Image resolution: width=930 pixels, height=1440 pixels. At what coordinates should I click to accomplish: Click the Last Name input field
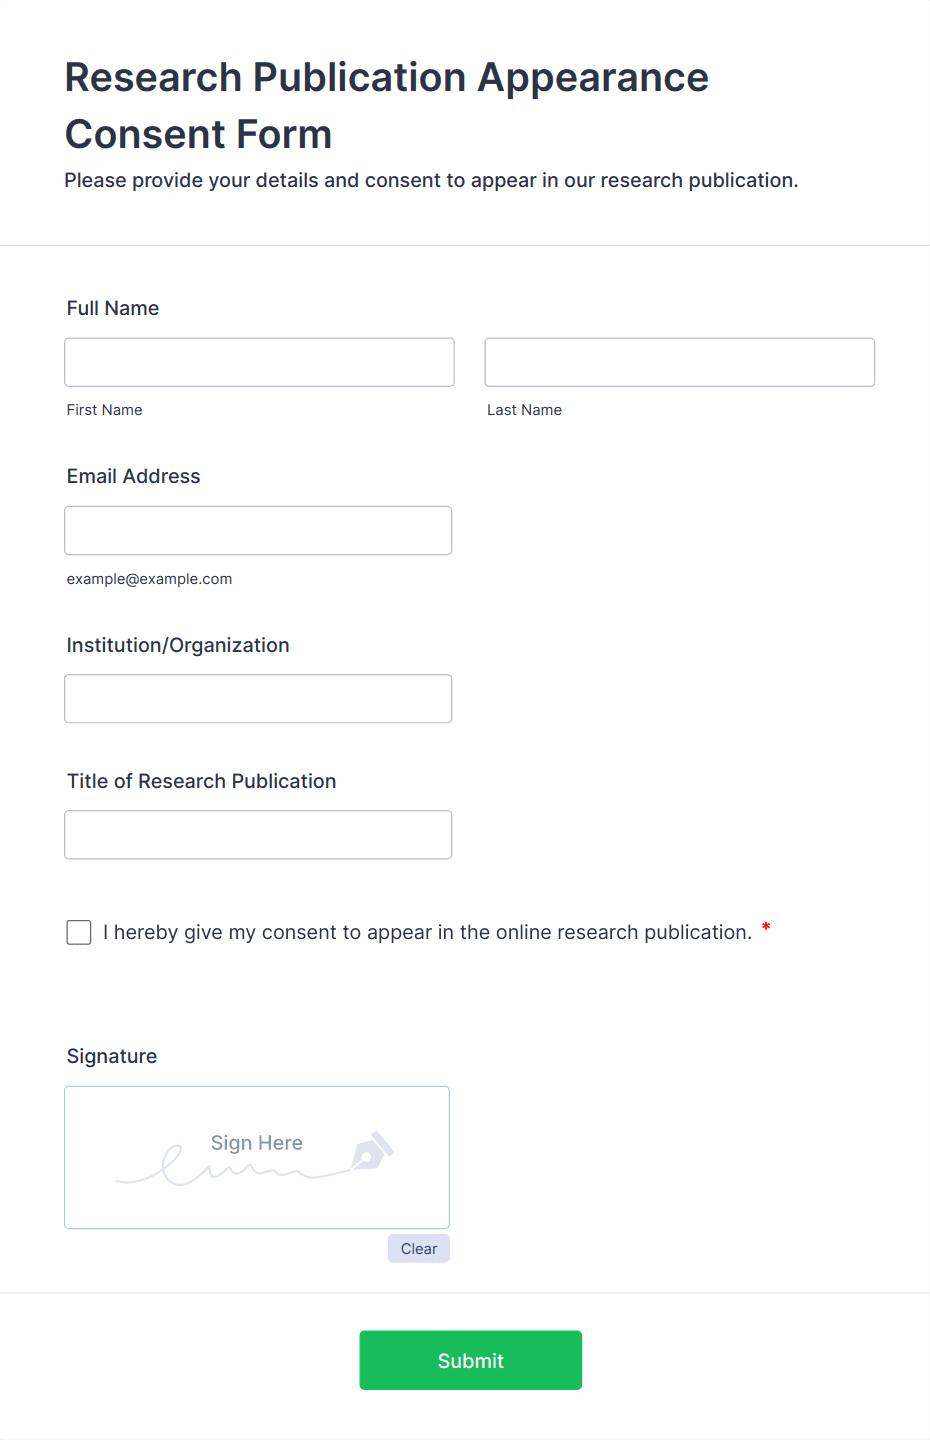(680, 362)
